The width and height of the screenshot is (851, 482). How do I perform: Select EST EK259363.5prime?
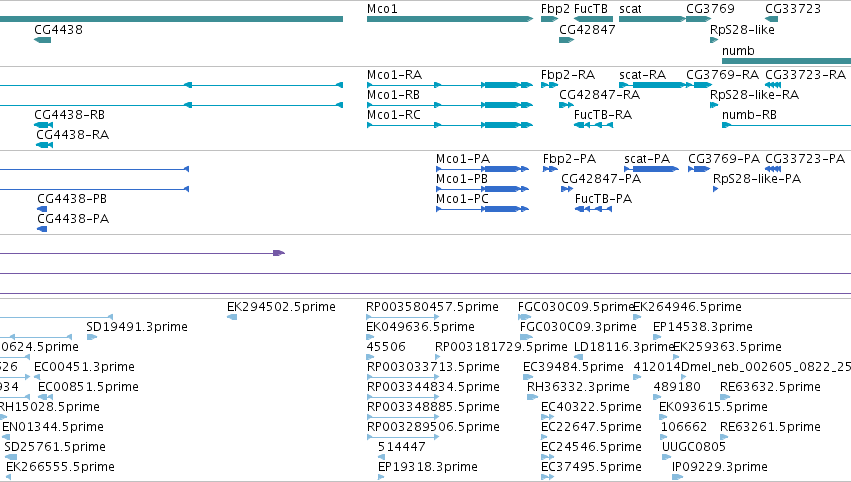click(x=727, y=347)
